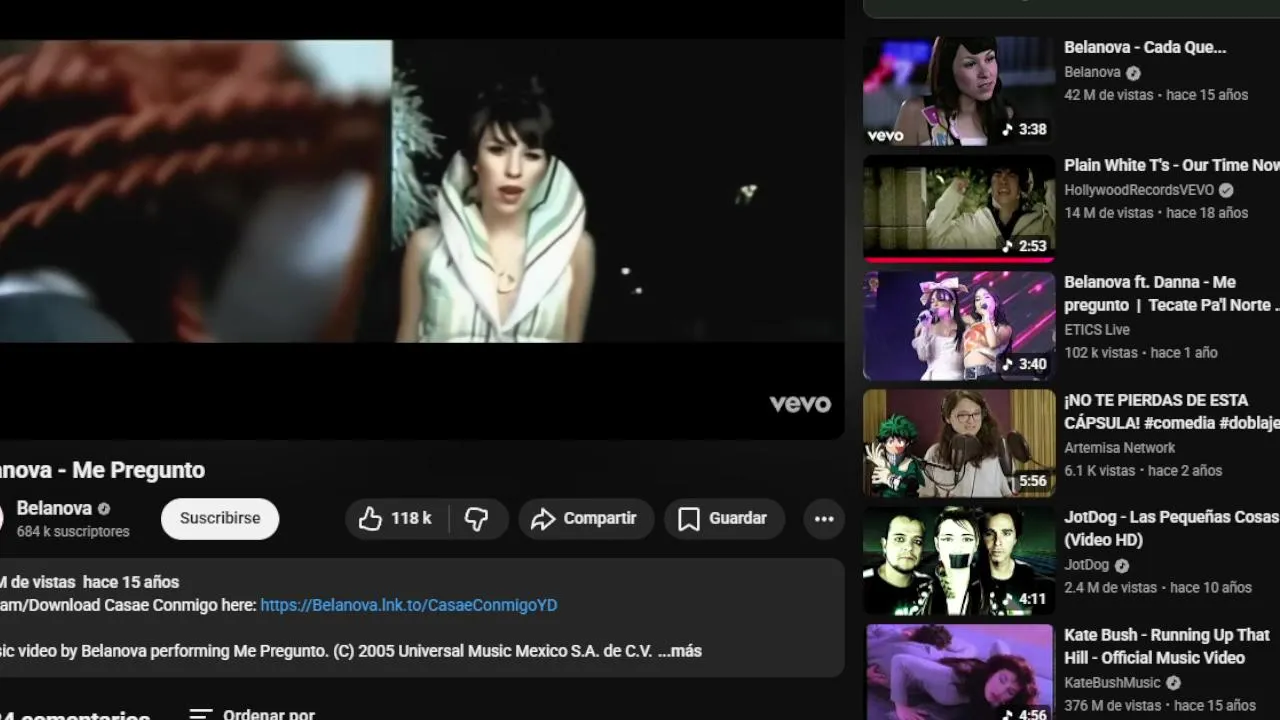Open the Belanova.lnk.to/CasaeConmigoYD link
This screenshot has height=720, width=1280.
[x=409, y=605]
